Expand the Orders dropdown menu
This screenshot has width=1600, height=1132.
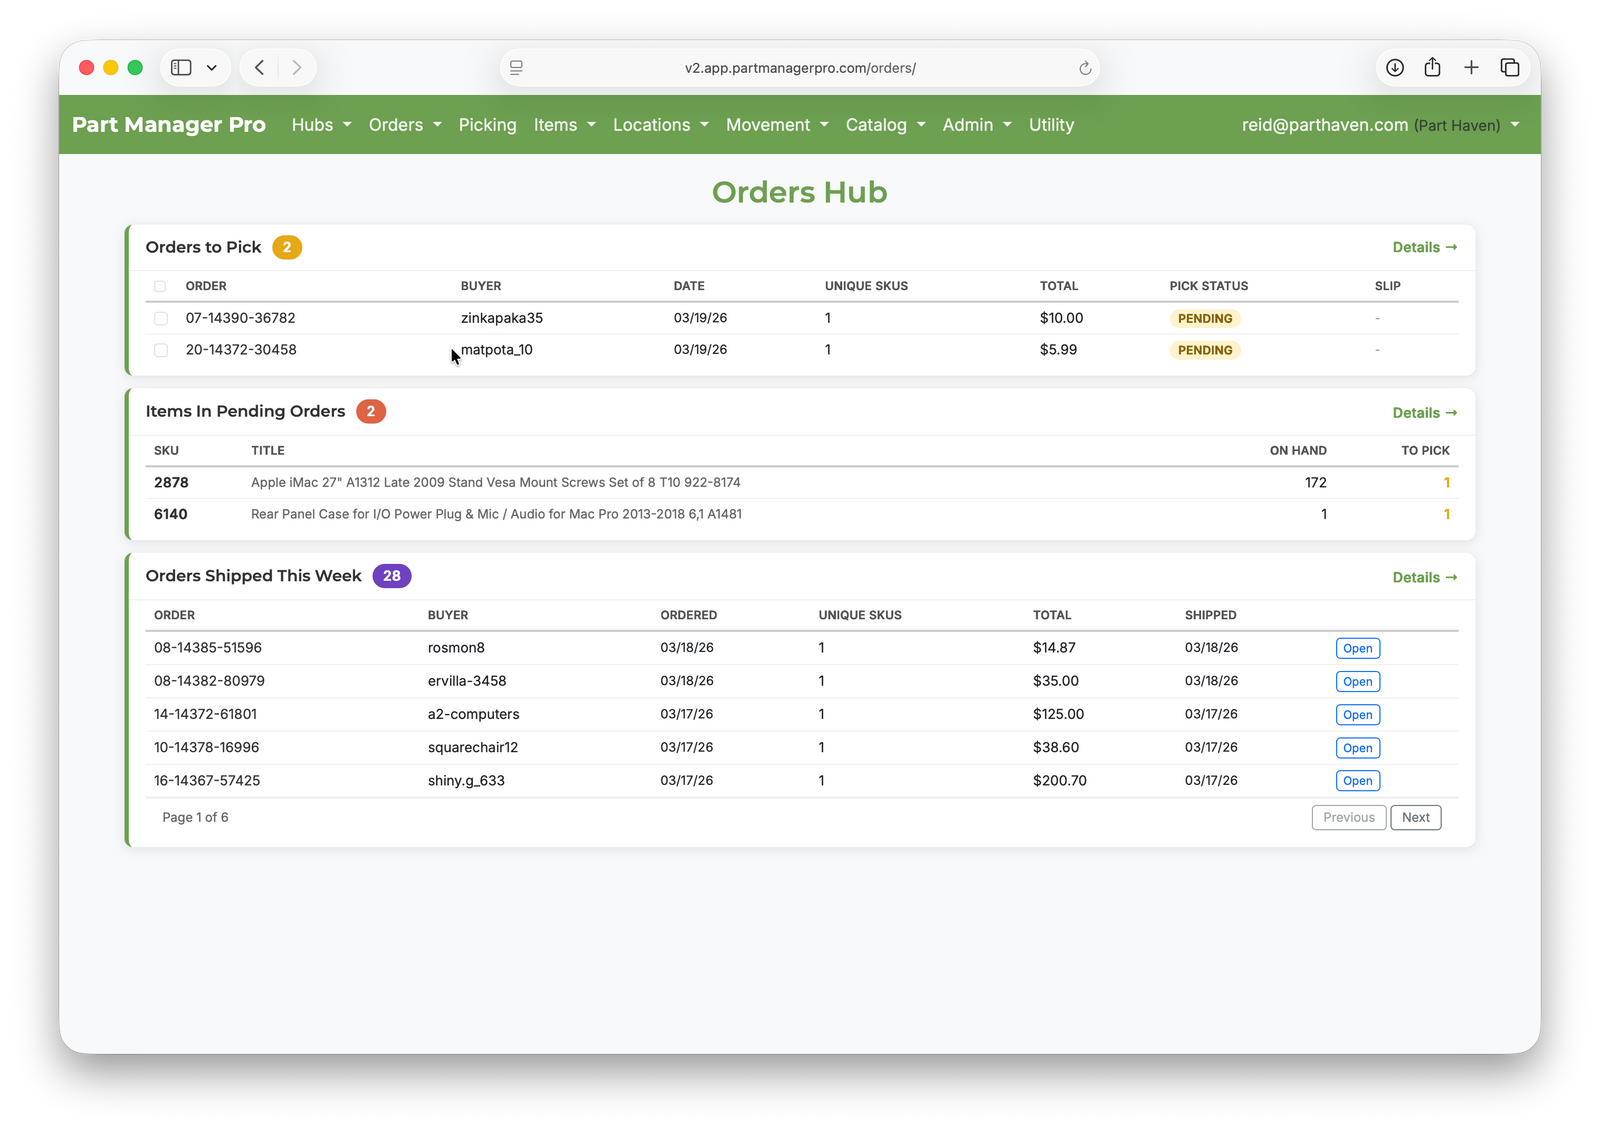tap(405, 125)
